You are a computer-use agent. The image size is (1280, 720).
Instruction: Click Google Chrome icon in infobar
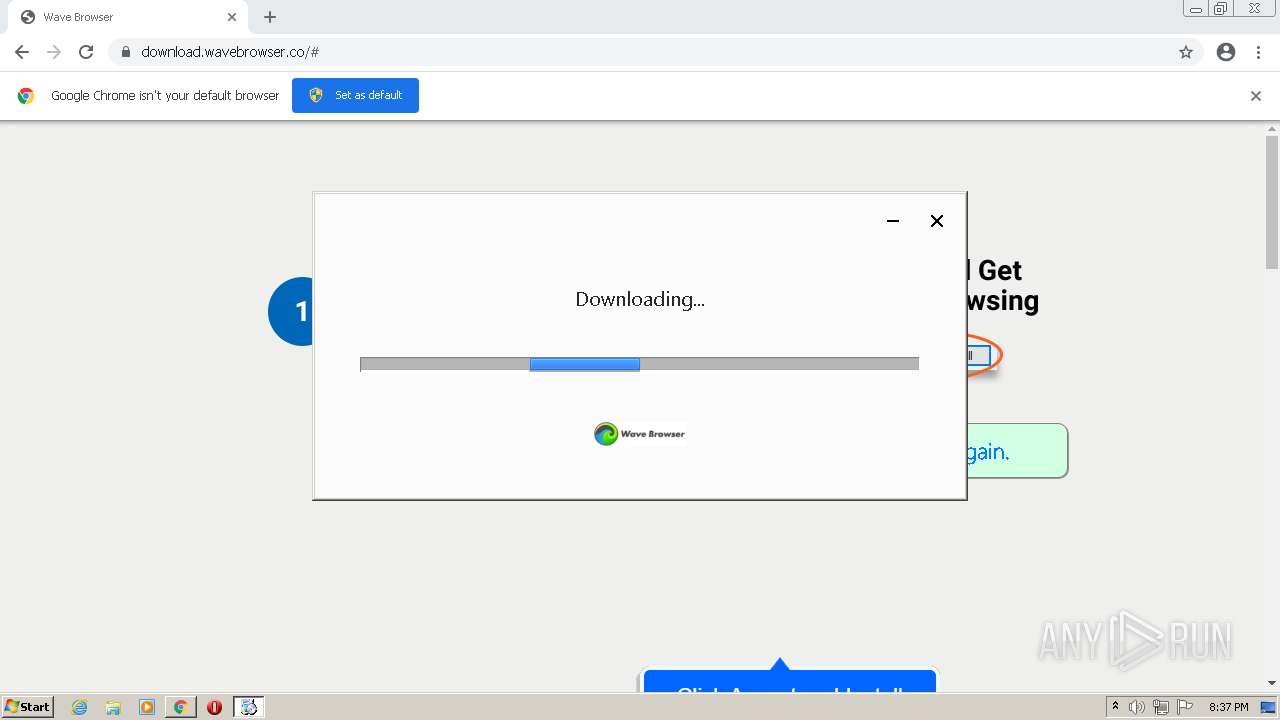pos(26,96)
